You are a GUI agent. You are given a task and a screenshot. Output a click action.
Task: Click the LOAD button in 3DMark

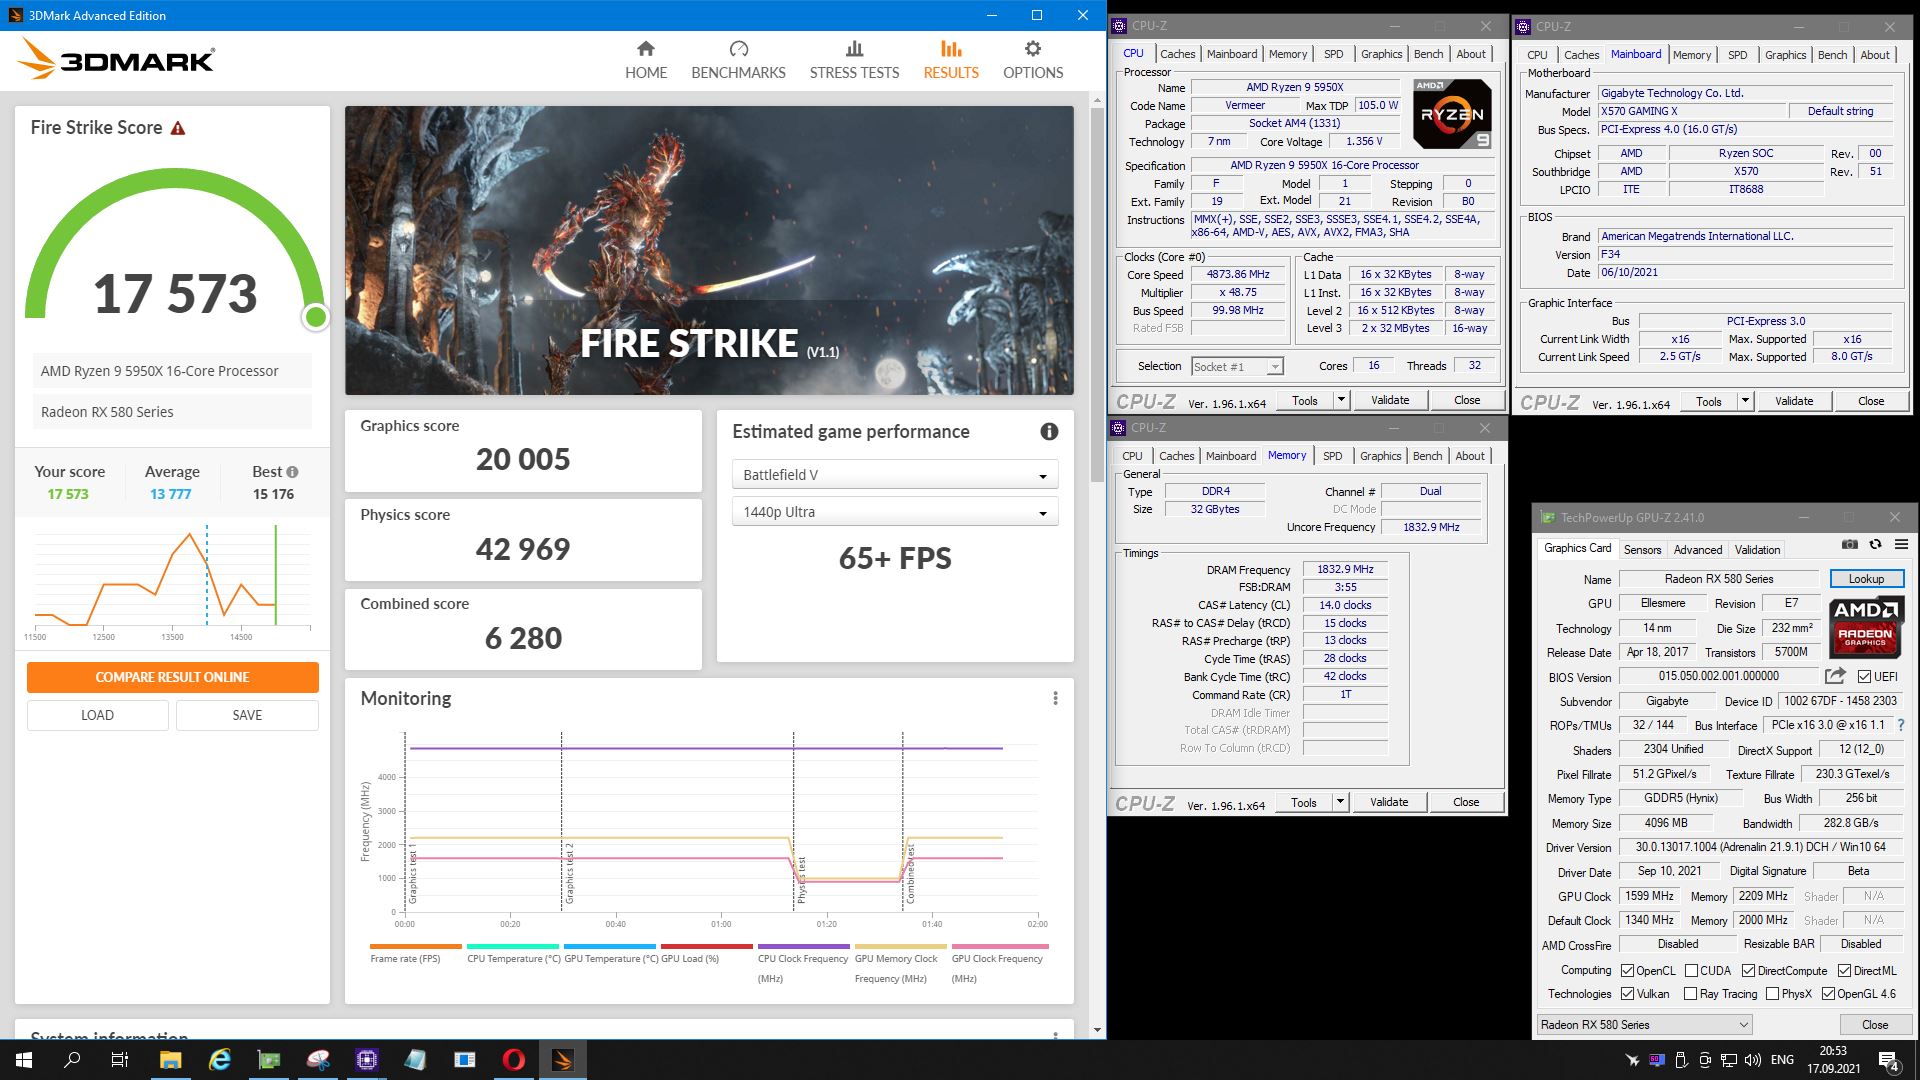click(x=97, y=715)
